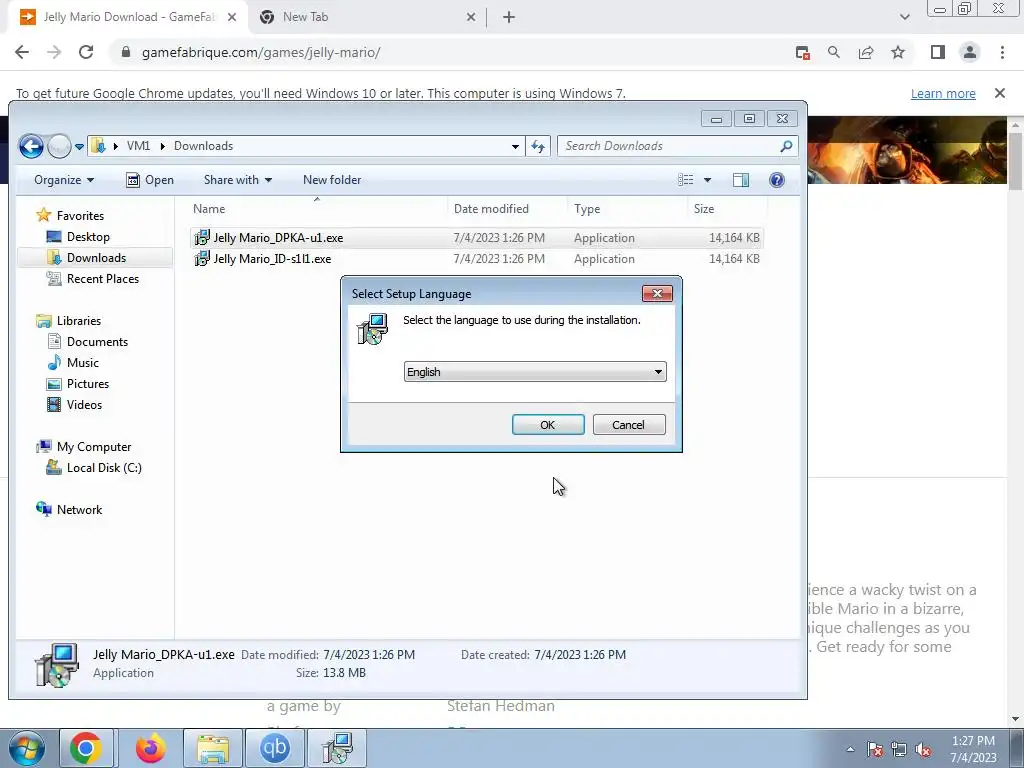Click VM1 in the address breadcrumb
The image size is (1024, 768).
(138, 146)
